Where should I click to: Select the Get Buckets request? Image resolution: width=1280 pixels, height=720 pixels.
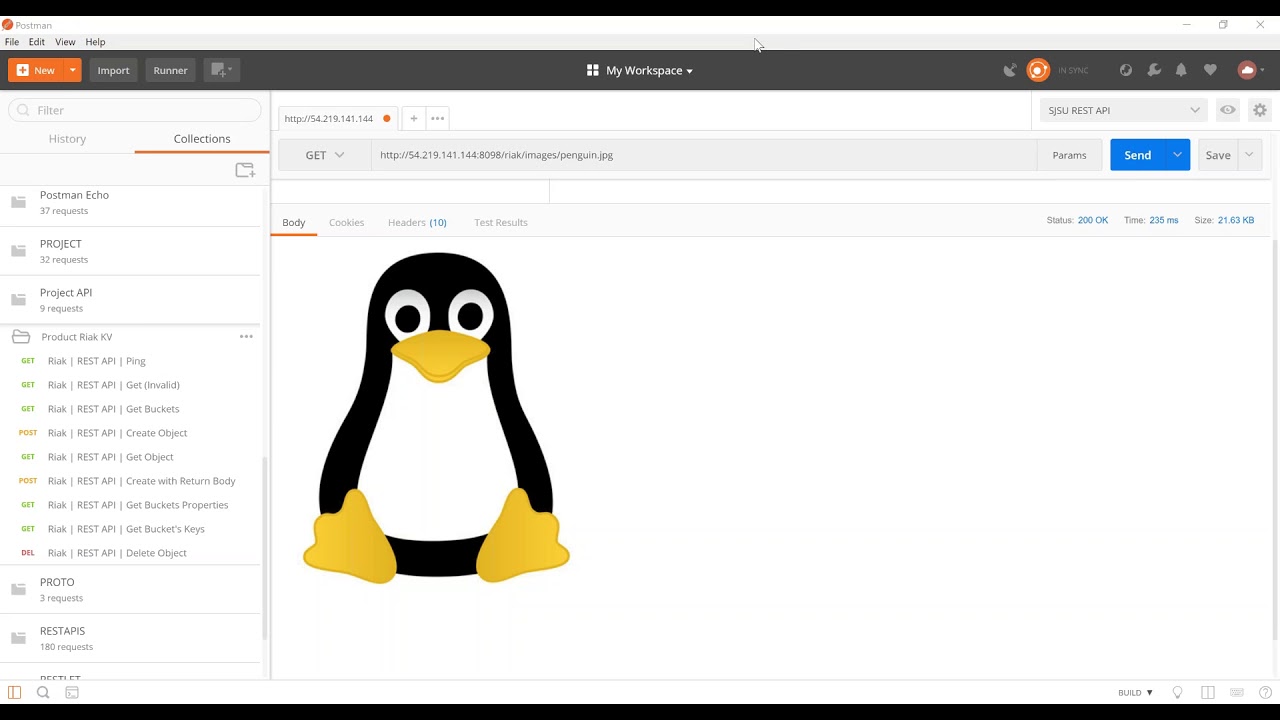[130, 409]
